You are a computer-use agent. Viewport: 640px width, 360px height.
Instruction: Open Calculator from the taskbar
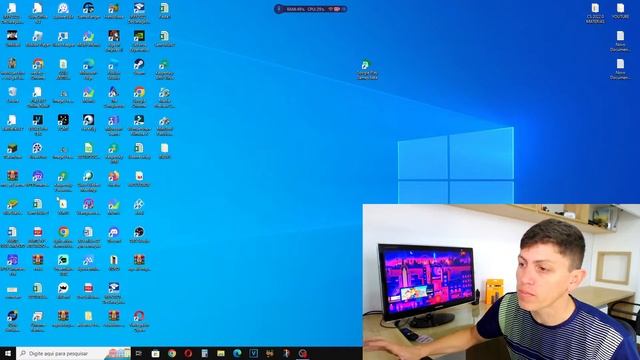tap(204, 353)
